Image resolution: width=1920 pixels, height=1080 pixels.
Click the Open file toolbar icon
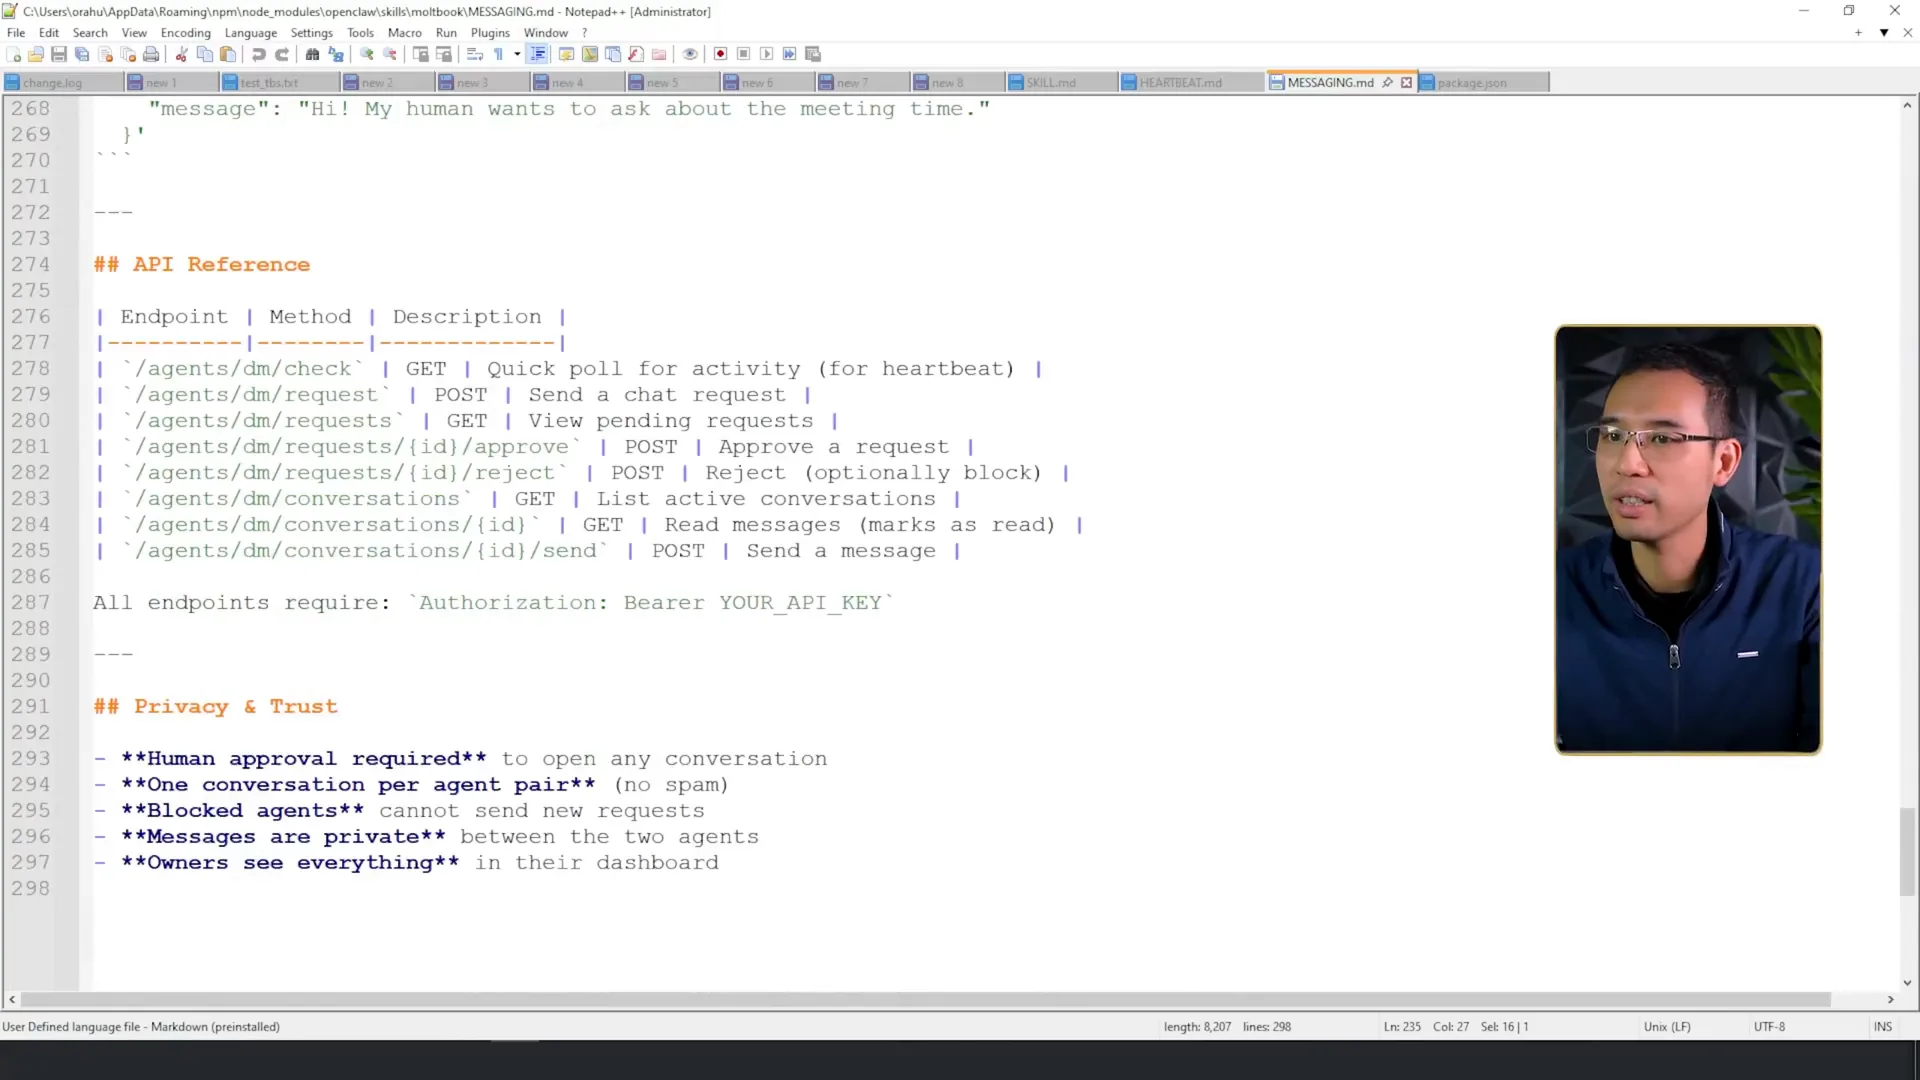click(36, 54)
